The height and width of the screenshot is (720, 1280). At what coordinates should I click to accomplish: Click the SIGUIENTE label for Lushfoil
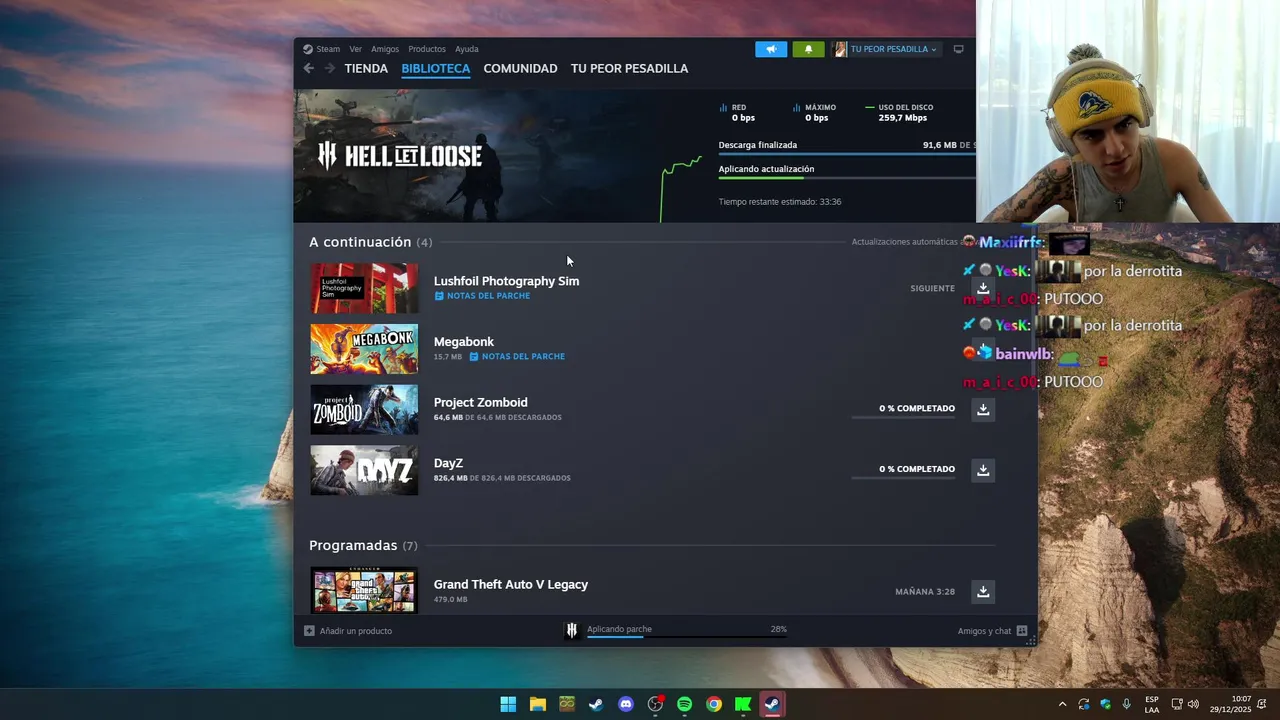point(932,288)
